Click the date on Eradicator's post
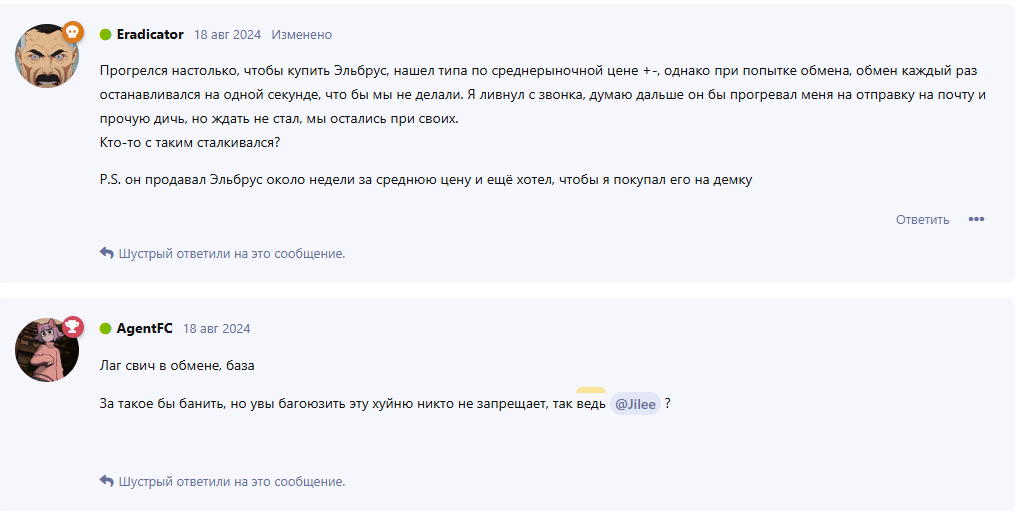This screenshot has width=1028, height=514. [x=227, y=34]
